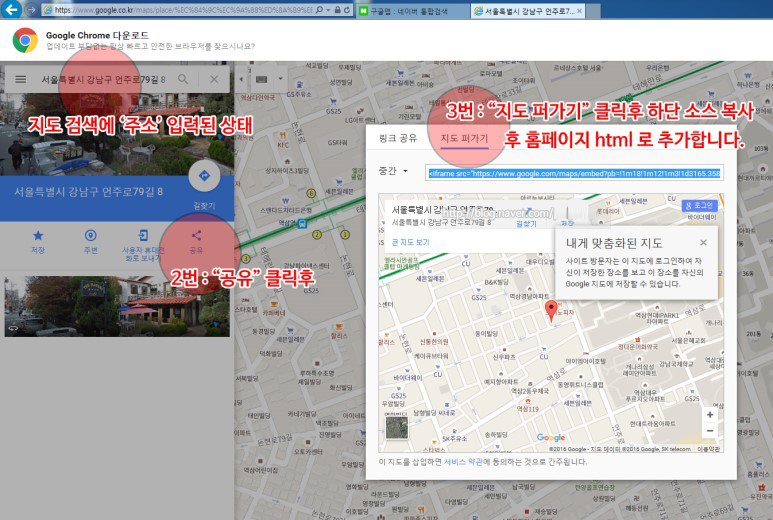Image resolution: width=773 pixels, height=520 pixels.
Task: Close the 내게 맞춤화된 지도 popup
Action: pos(703,243)
